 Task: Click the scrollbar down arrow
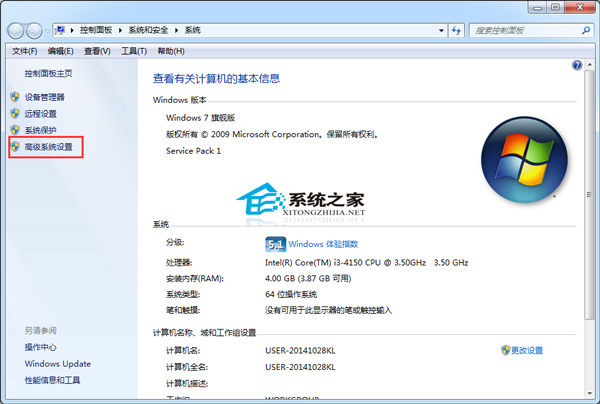click(x=589, y=393)
